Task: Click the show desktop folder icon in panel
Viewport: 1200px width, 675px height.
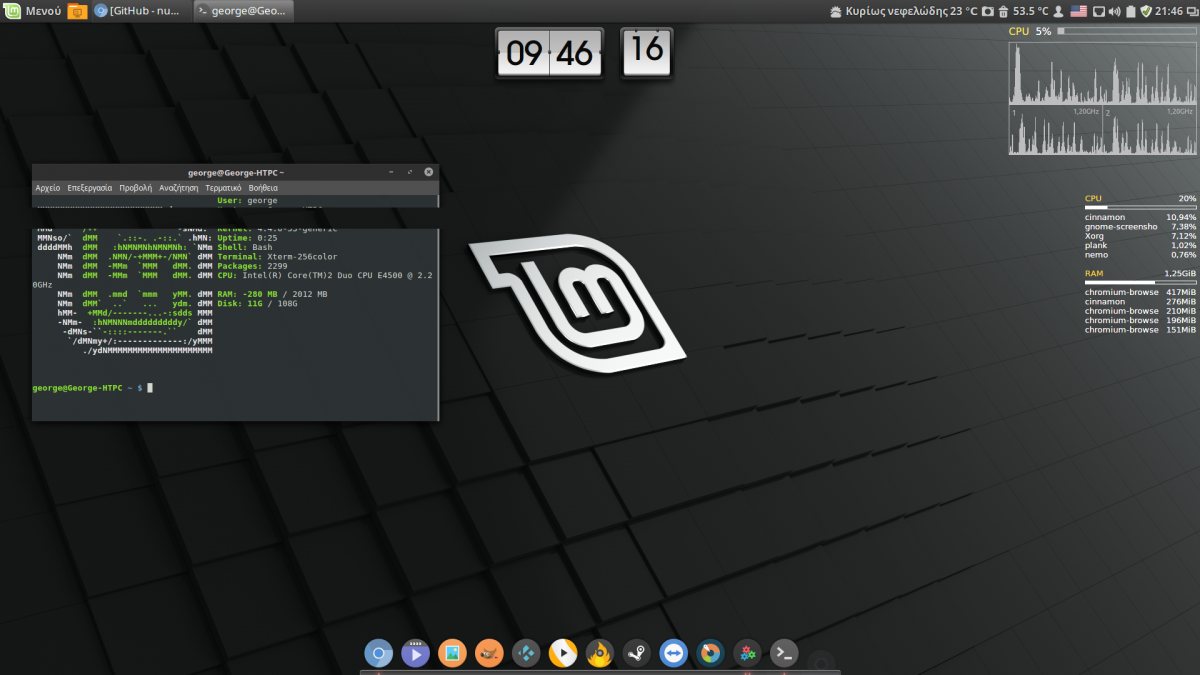Action: [77, 11]
